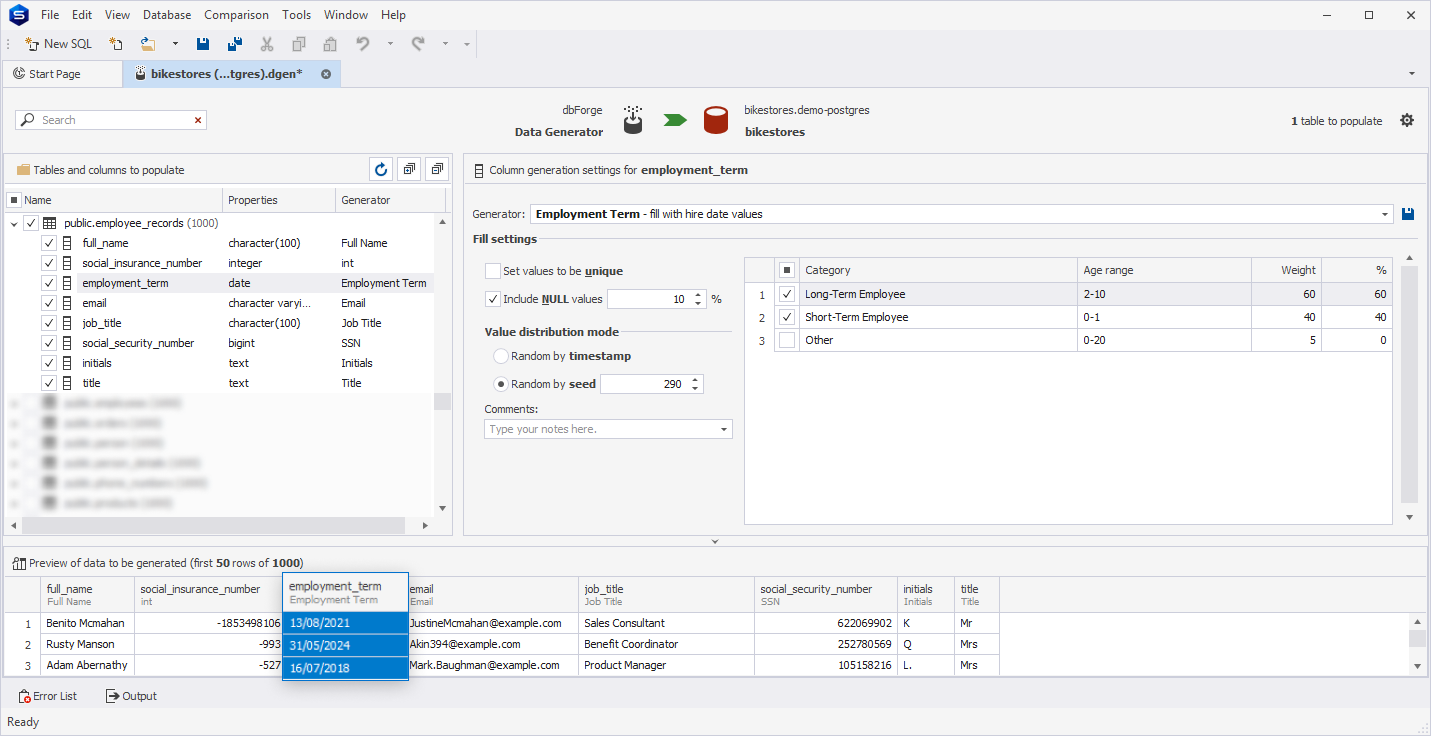
Task: Click the New SQL toolbar button
Action: pyautogui.click(x=58, y=44)
